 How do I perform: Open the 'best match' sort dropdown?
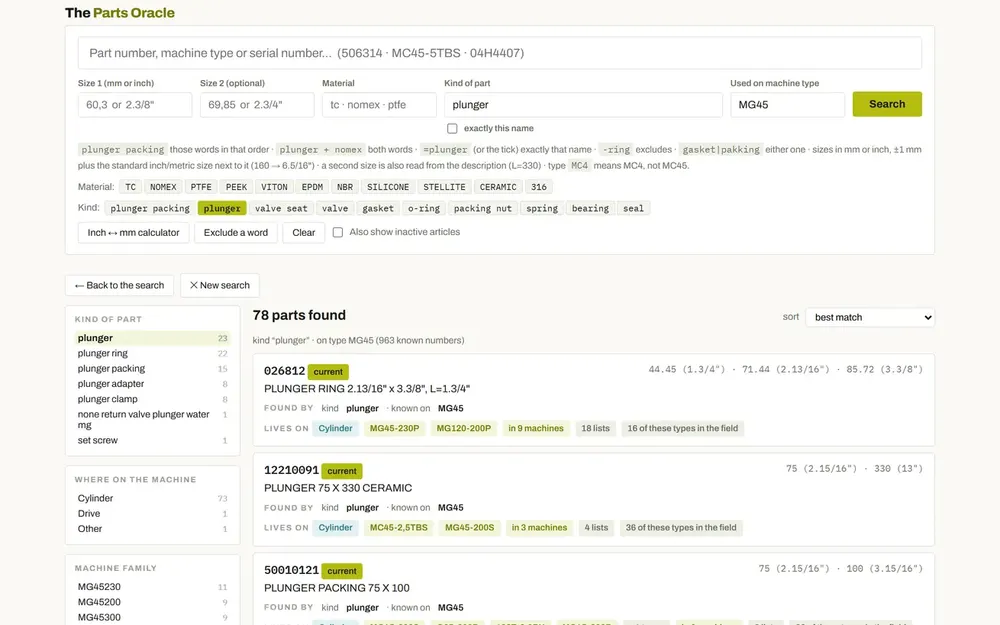pyautogui.click(x=870, y=317)
